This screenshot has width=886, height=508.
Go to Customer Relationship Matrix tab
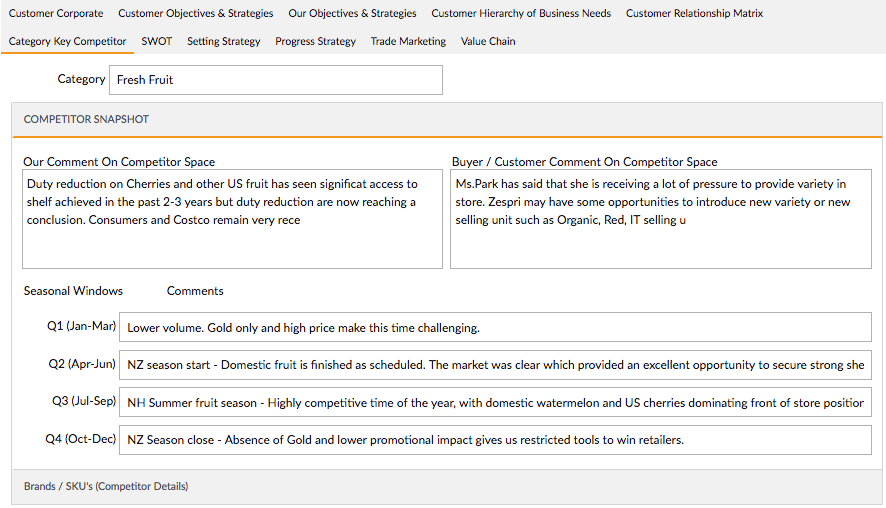(x=694, y=13)
